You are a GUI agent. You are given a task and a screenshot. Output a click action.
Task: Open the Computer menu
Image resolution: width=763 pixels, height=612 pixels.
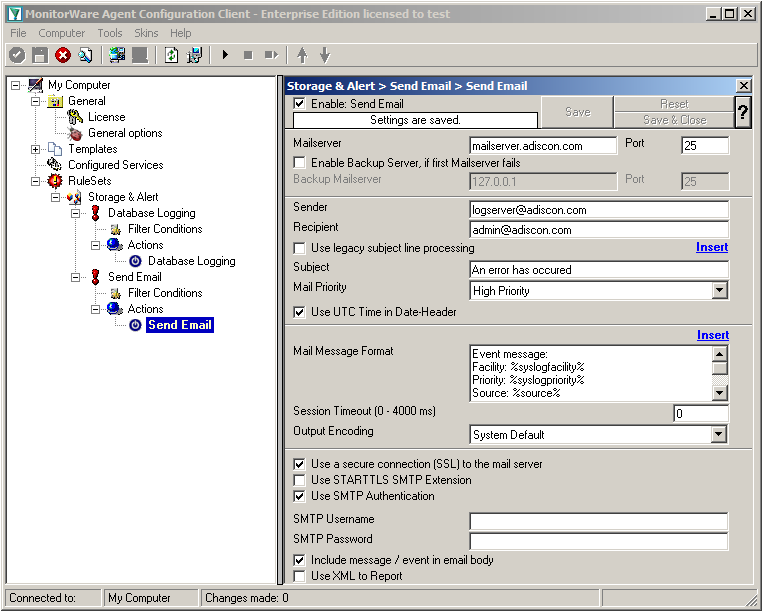pyautogui.click(x=62, y=33)
